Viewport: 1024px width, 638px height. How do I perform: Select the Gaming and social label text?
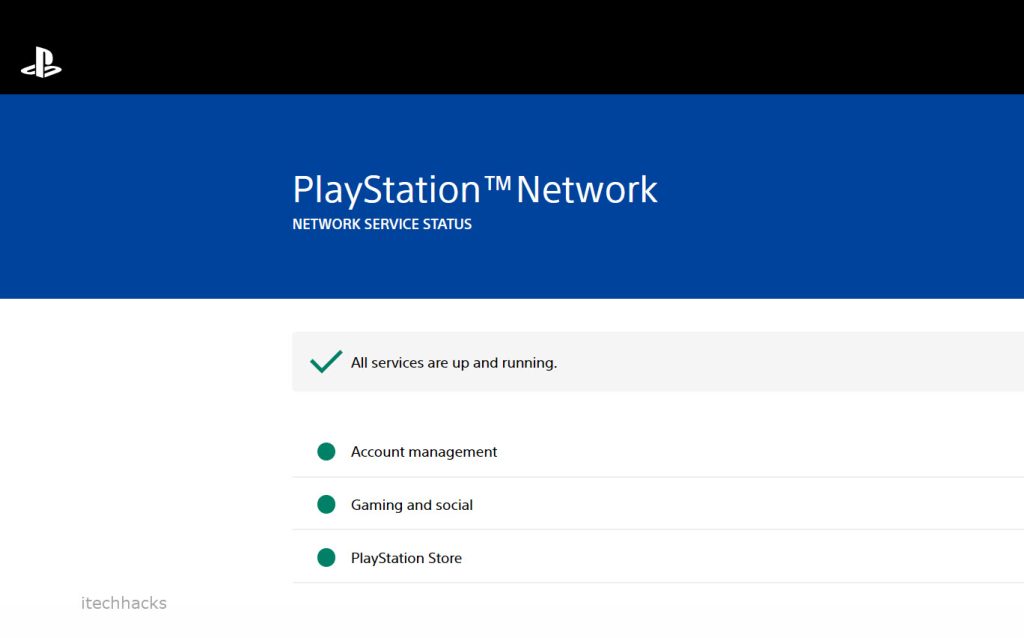412,505
